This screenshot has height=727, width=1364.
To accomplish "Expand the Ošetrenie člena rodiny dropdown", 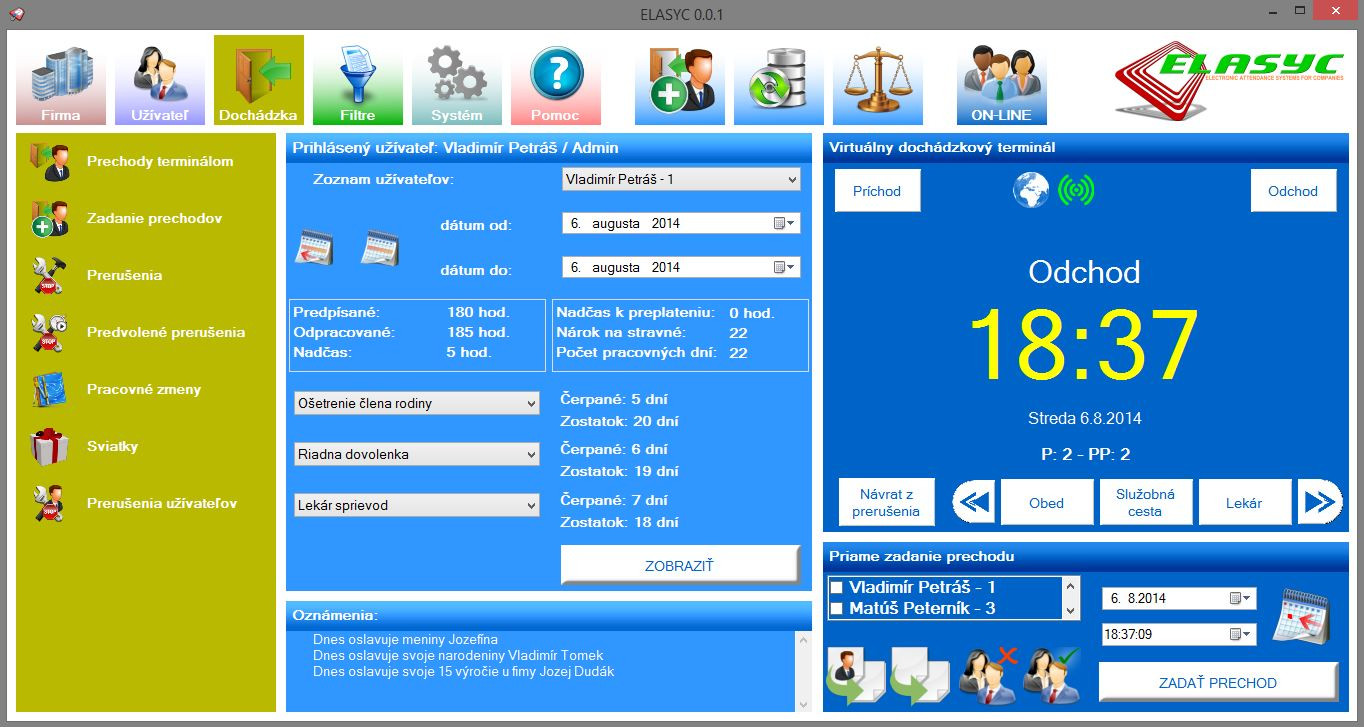I will [x=417, y=404].
